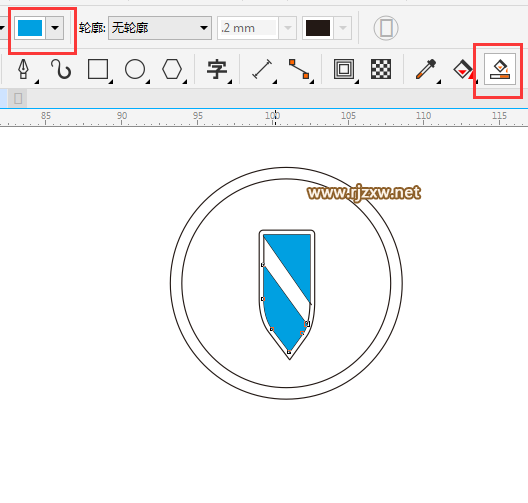This screenshot has height=503, width=528.
Task: Select the Parallel Dimension tool
Action: [x=262, y=69]
